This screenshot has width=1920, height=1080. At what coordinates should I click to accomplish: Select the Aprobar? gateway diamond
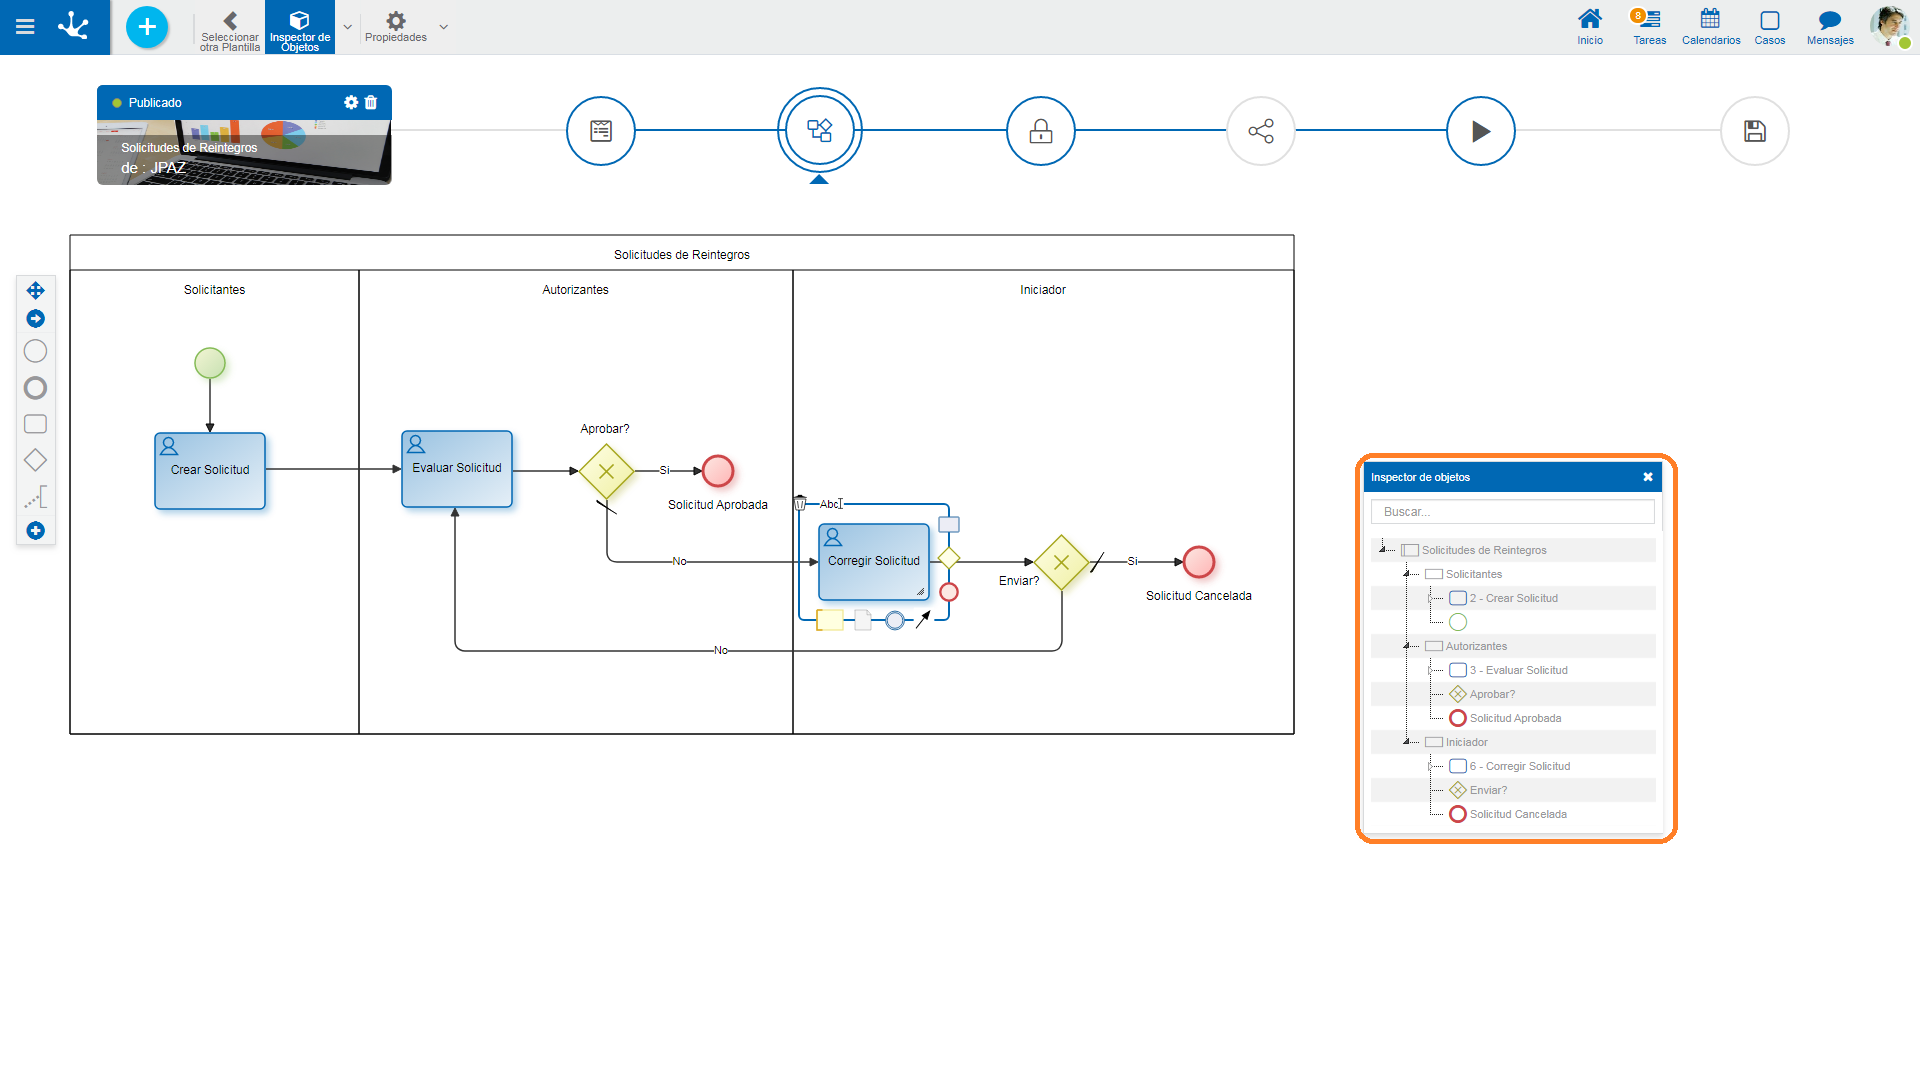click(606, 471)
